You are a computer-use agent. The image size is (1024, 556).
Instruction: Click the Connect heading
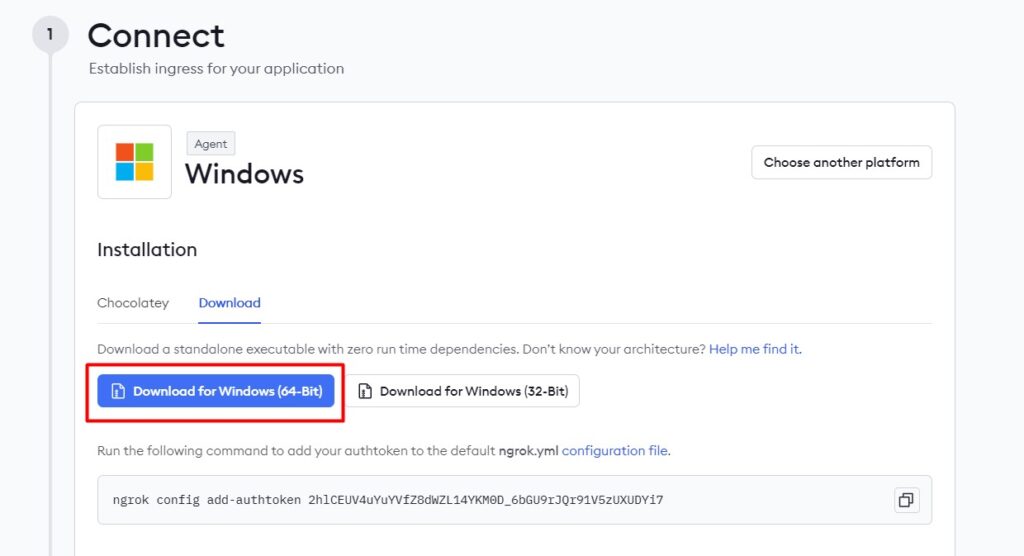tap(156, 35)
